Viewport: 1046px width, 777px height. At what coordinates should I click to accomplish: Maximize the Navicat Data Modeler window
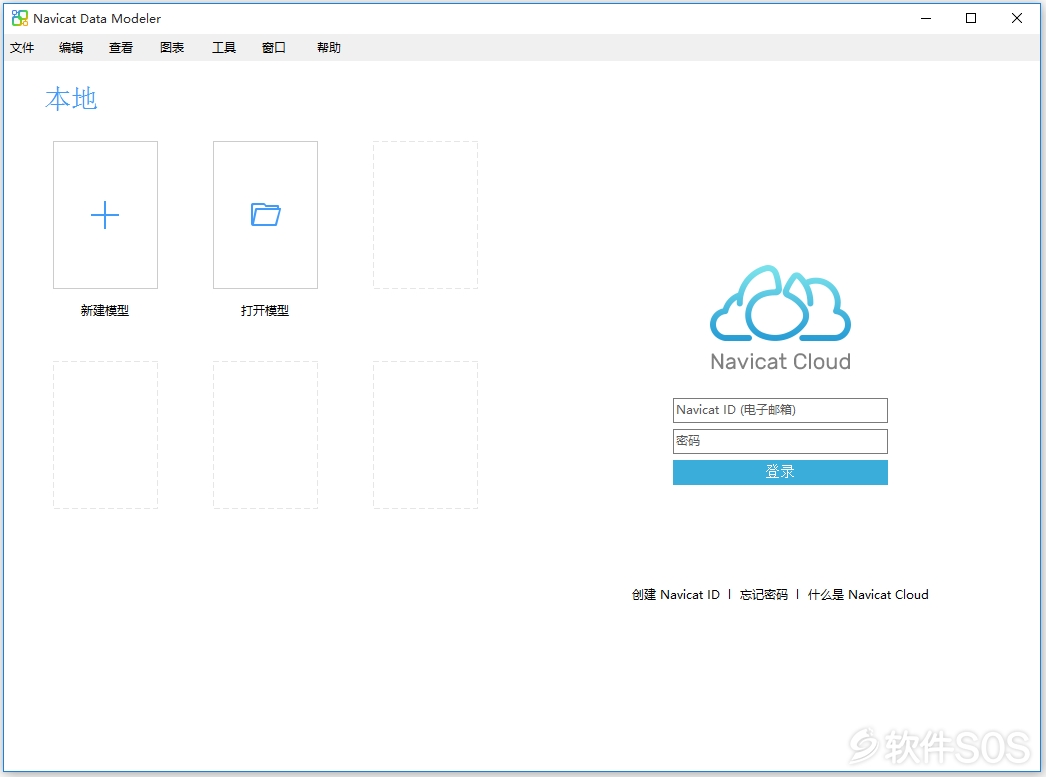[x=971, y=18]
